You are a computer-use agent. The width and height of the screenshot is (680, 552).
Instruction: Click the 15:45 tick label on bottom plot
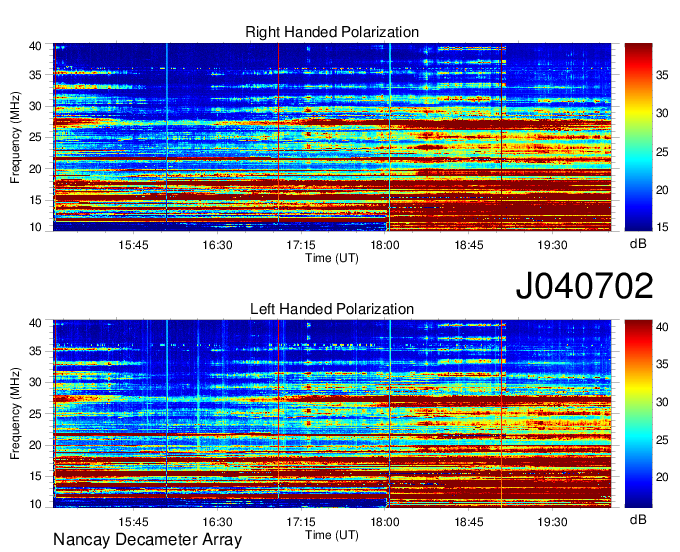tap(133, 522)
